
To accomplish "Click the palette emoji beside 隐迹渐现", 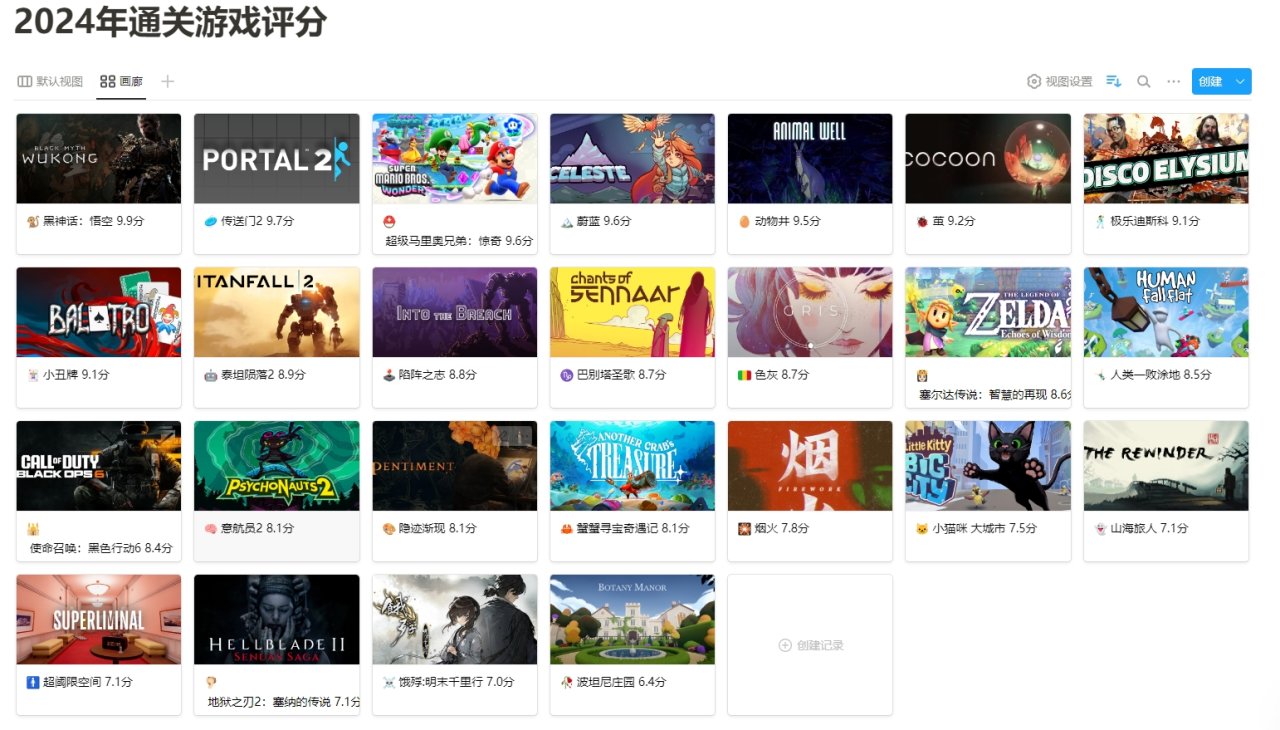I will pos(388,528).
